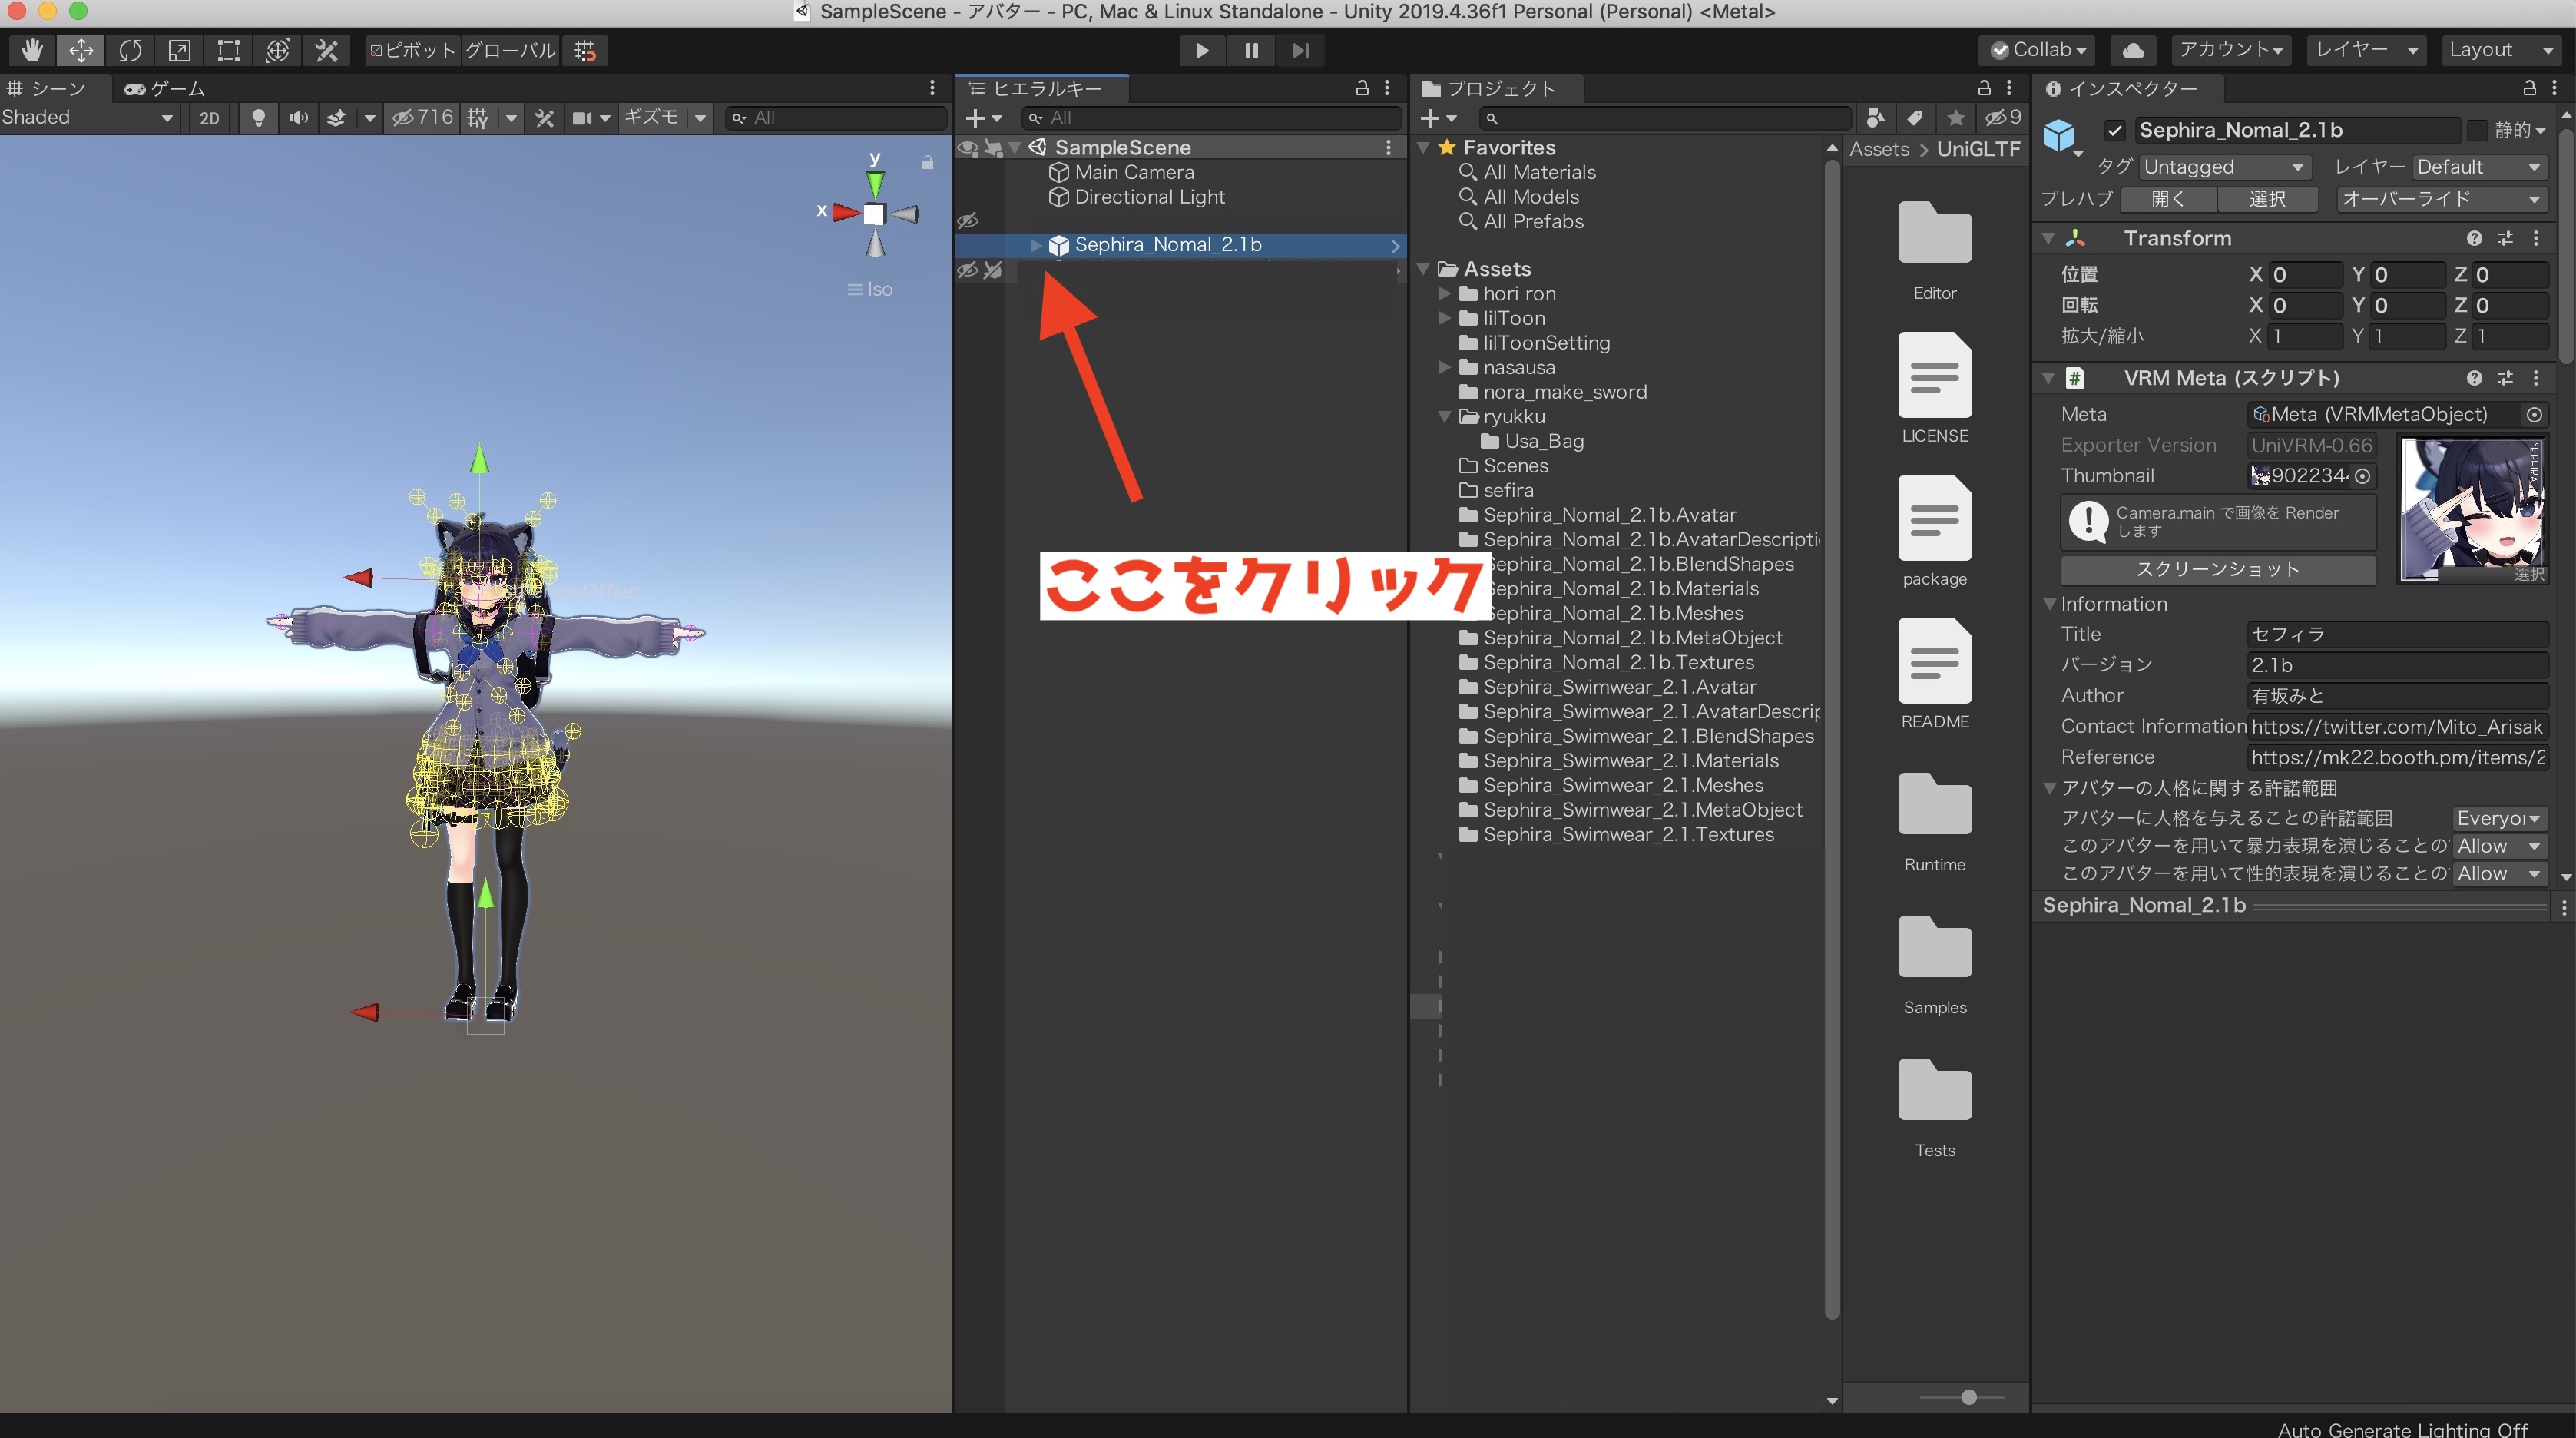Select the Rotate tool

click(130, 50)
